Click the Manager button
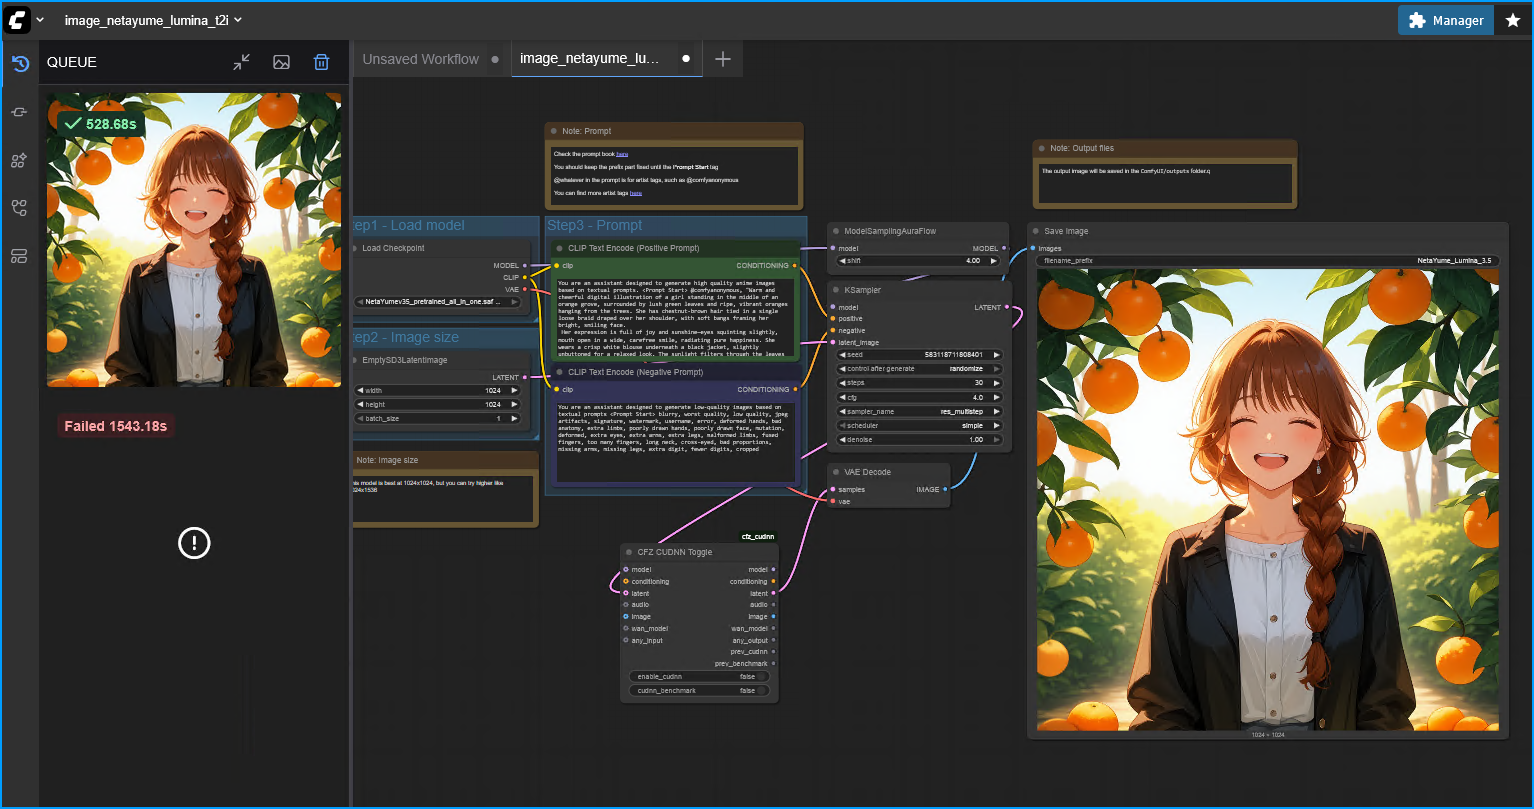The width and height of the screenshot is (1534, 809). point(1445,19)
